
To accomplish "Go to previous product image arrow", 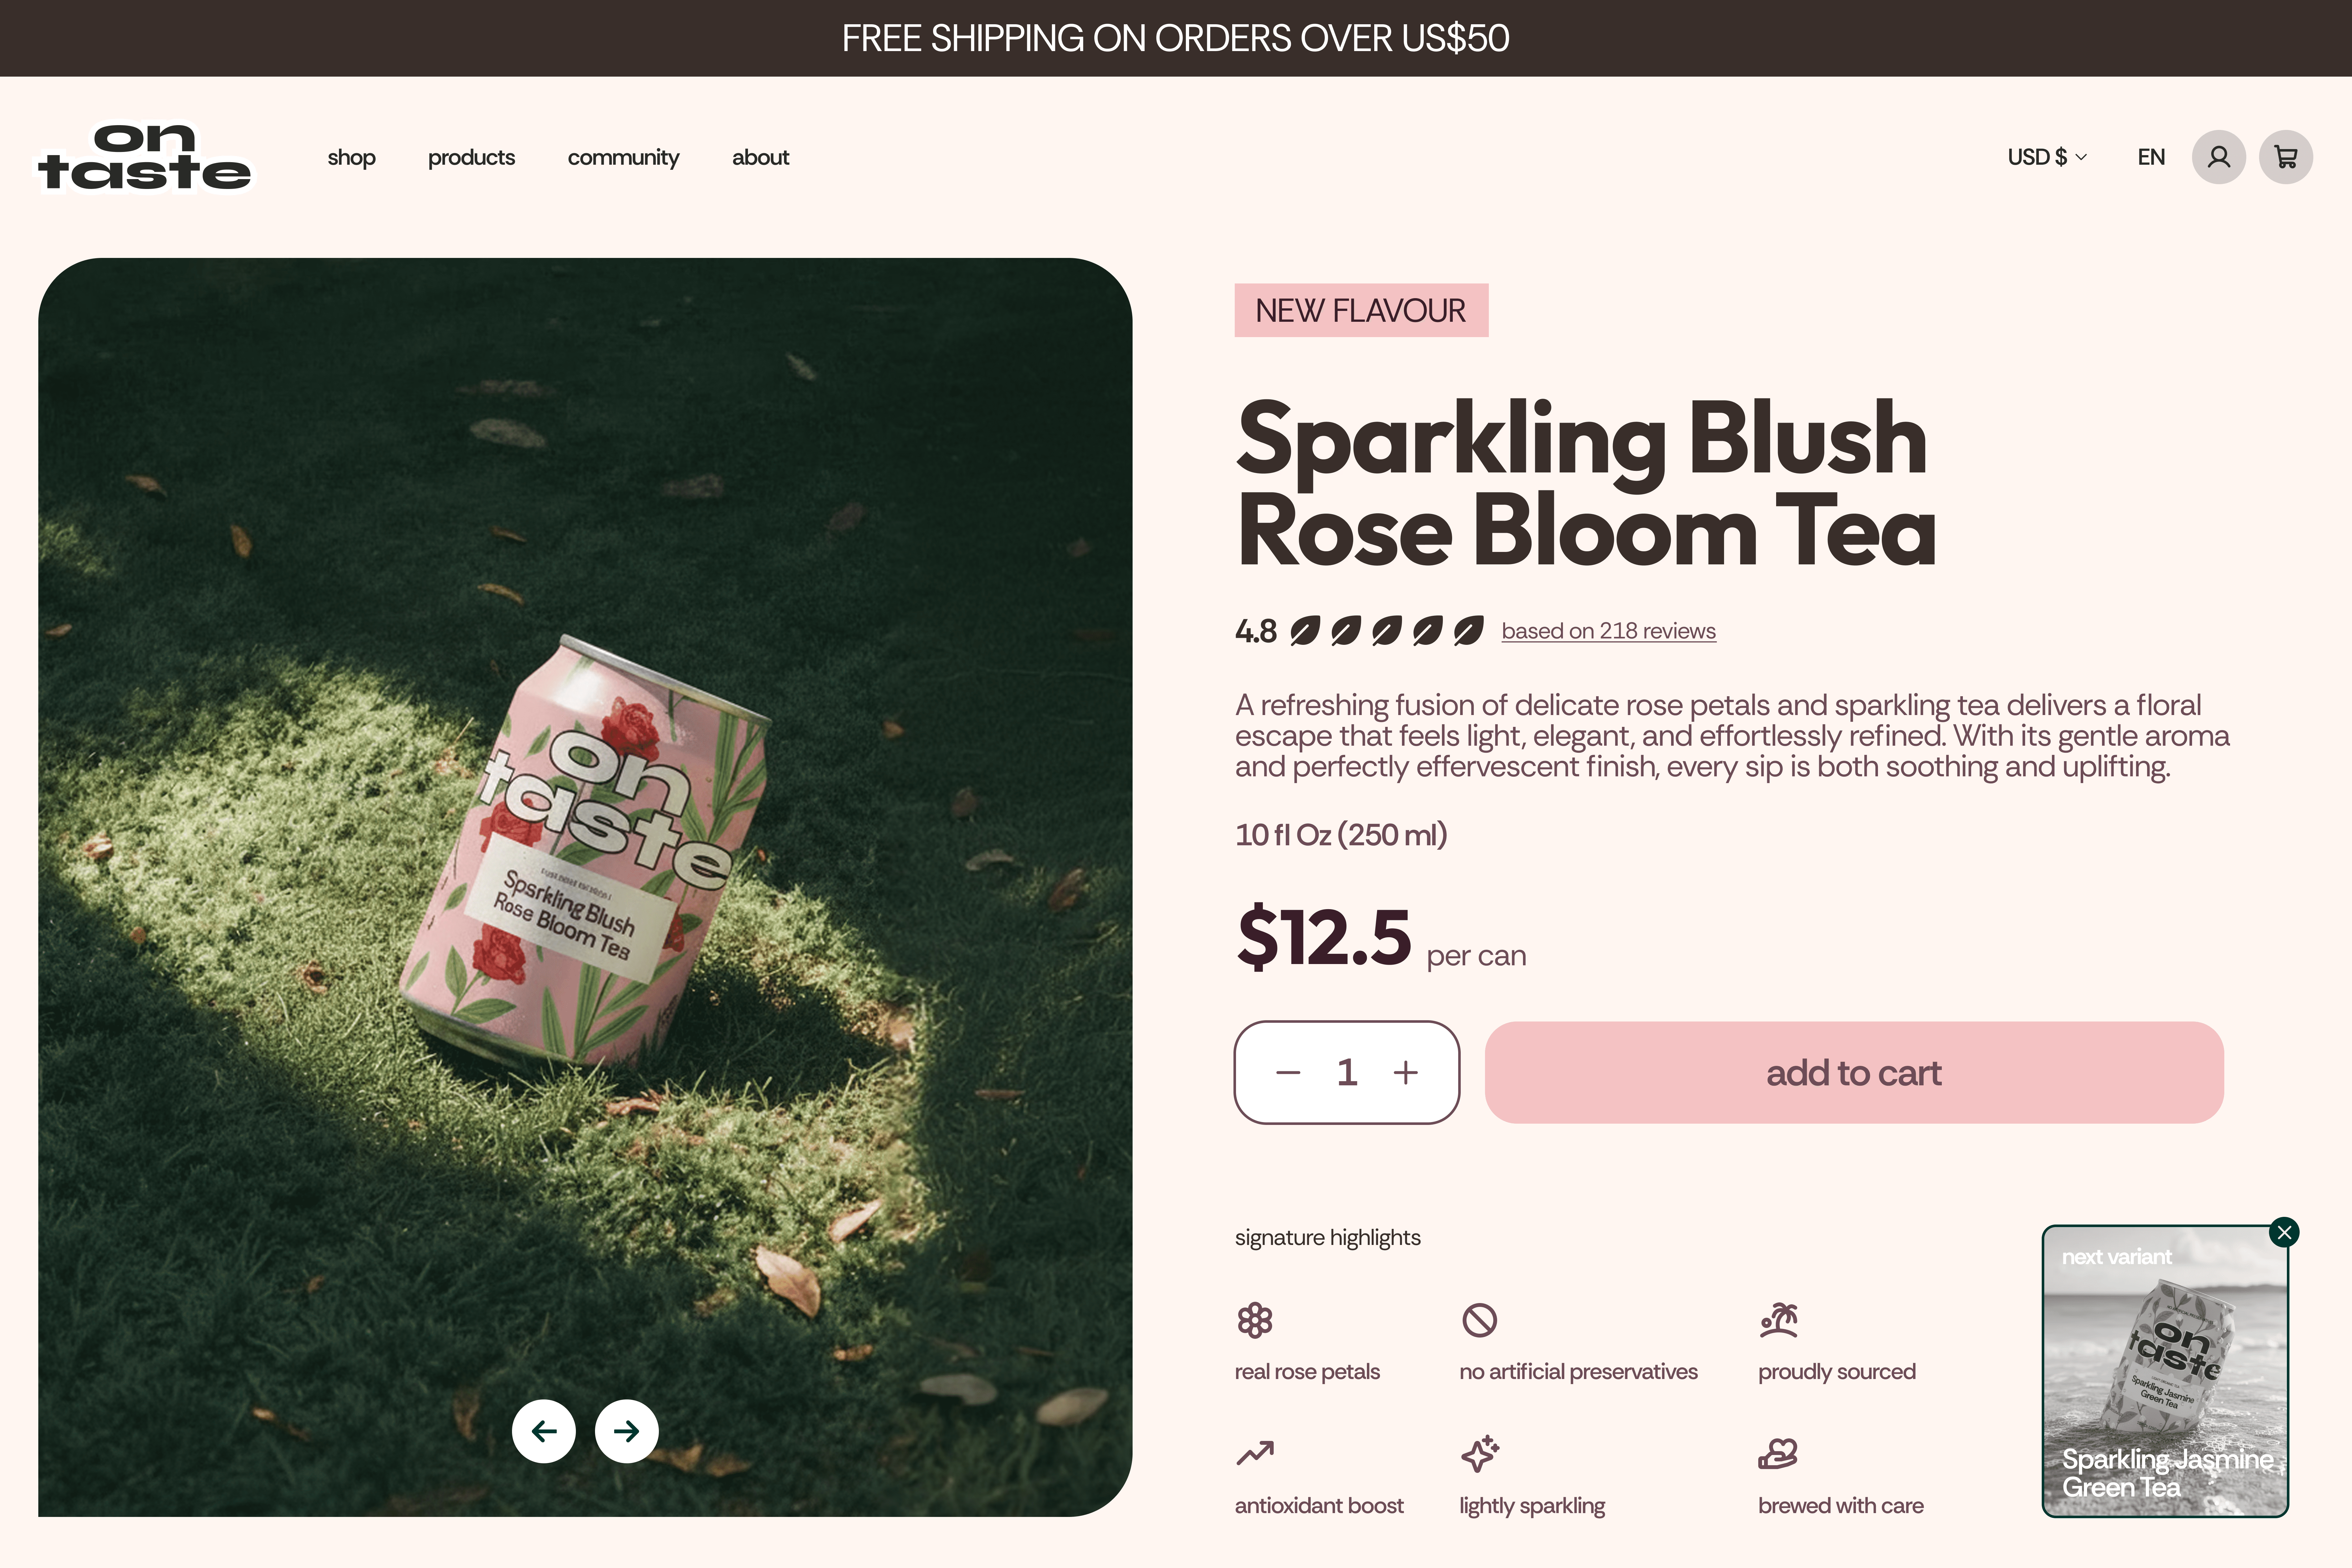I will pyautogui.click(x=544, y=1431).
